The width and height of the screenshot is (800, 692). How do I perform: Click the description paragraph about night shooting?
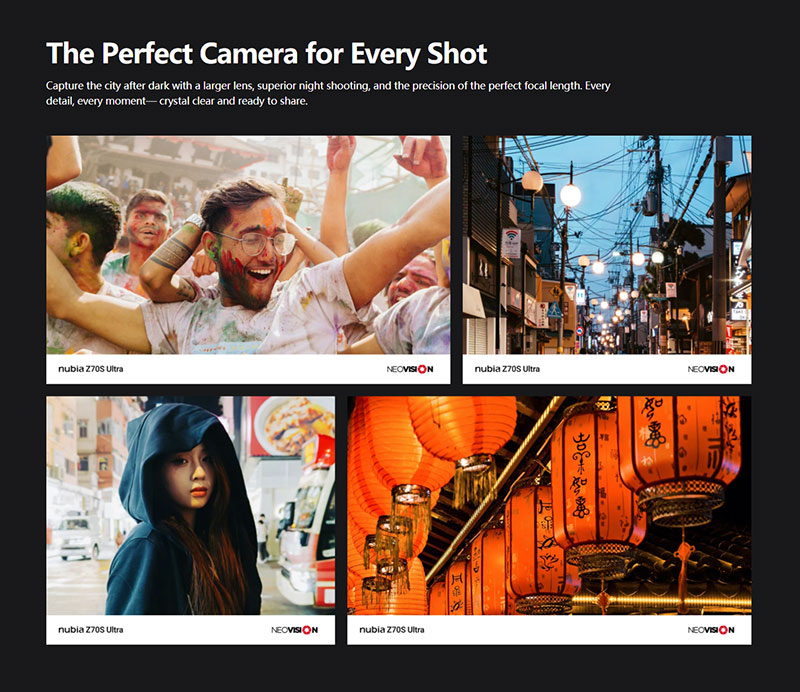[x=328, y=93]
